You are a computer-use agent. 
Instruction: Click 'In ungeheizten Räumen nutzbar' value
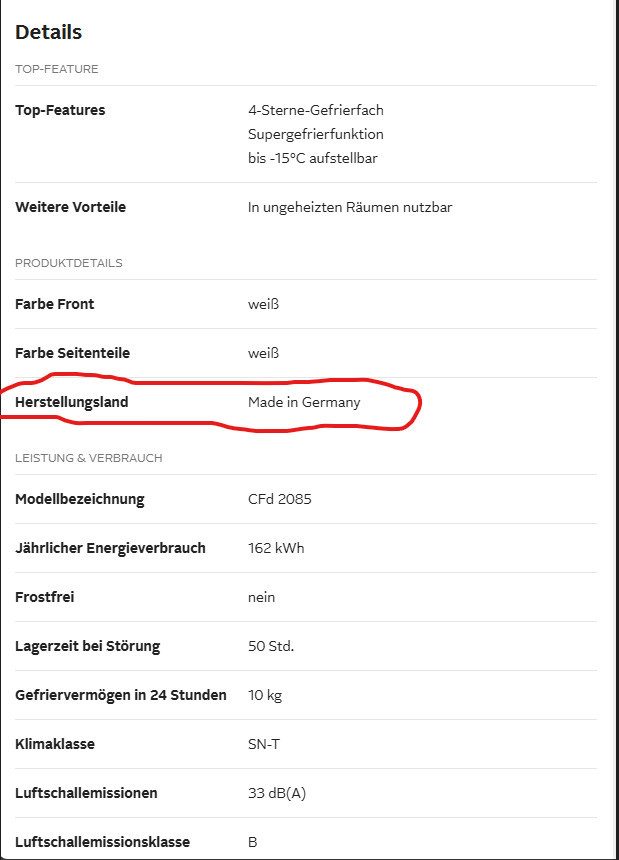(350, 207)
